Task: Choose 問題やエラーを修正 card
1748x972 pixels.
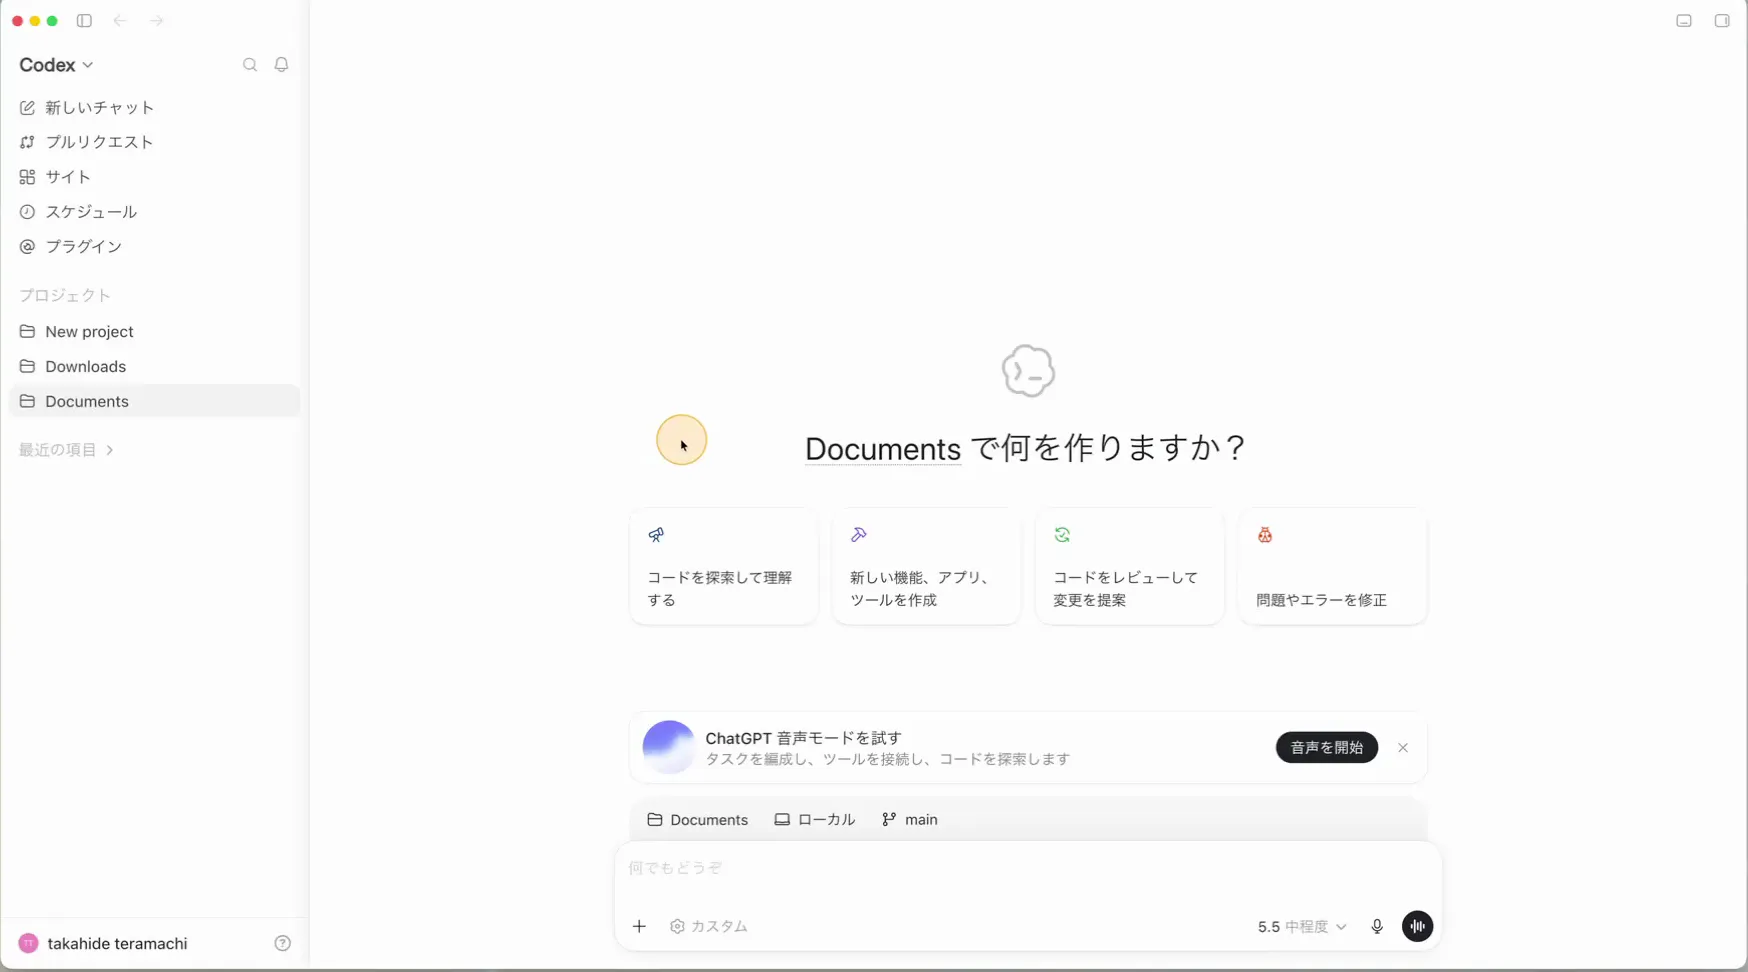Action: coord(1333,566)
